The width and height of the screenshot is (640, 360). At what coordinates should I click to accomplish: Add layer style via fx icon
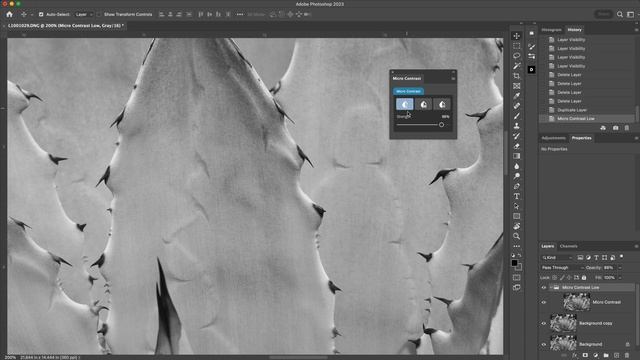point(575,356)
